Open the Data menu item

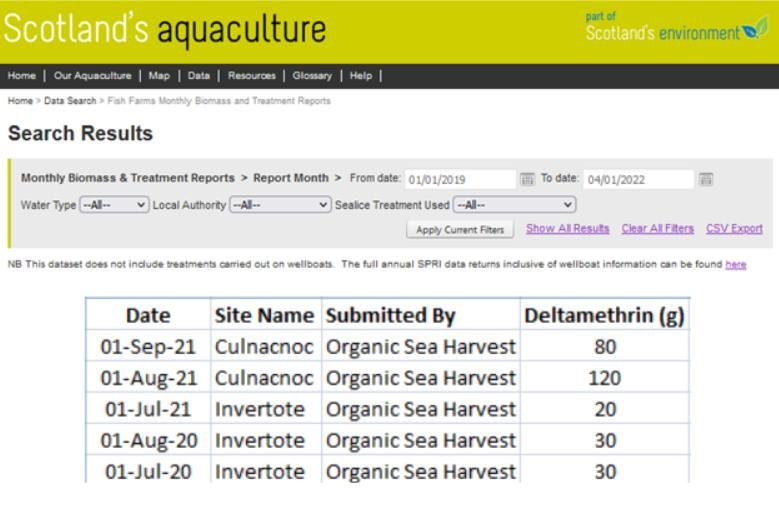tap(198, 76)
